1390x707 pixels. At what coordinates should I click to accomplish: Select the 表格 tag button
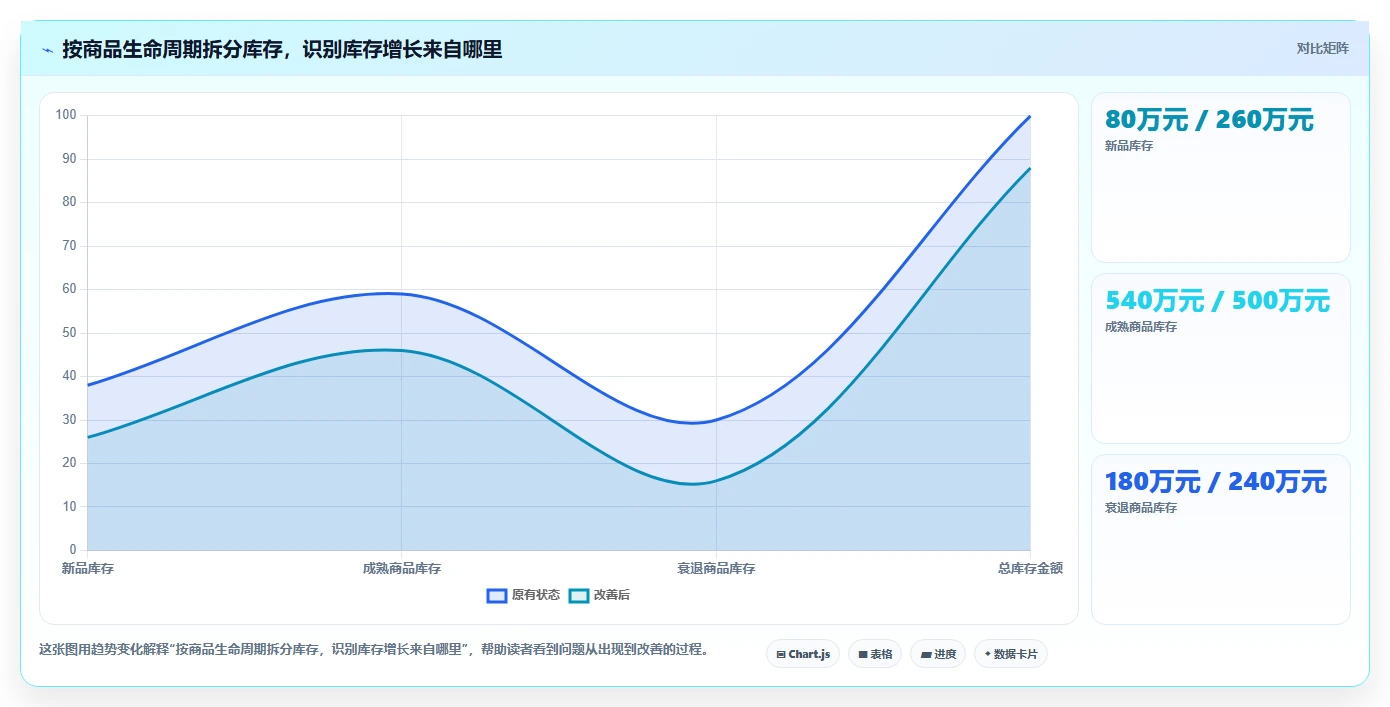click(875, 654)
